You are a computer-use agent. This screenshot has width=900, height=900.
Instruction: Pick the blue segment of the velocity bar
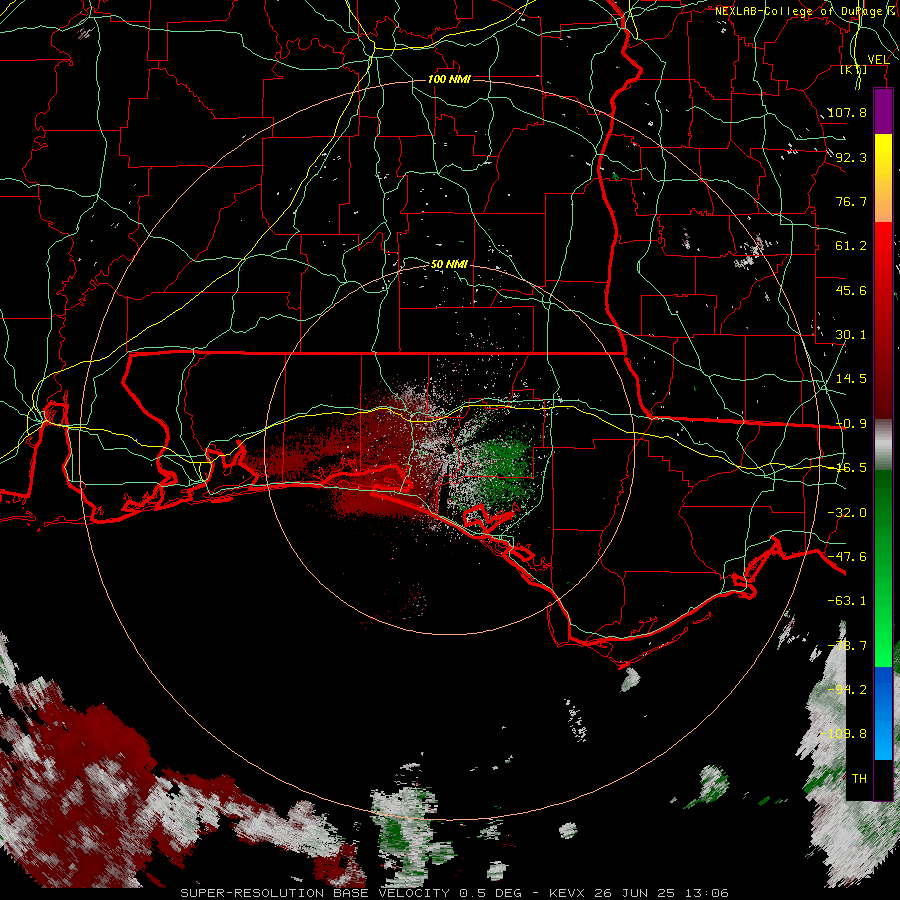tap(883, 713)
